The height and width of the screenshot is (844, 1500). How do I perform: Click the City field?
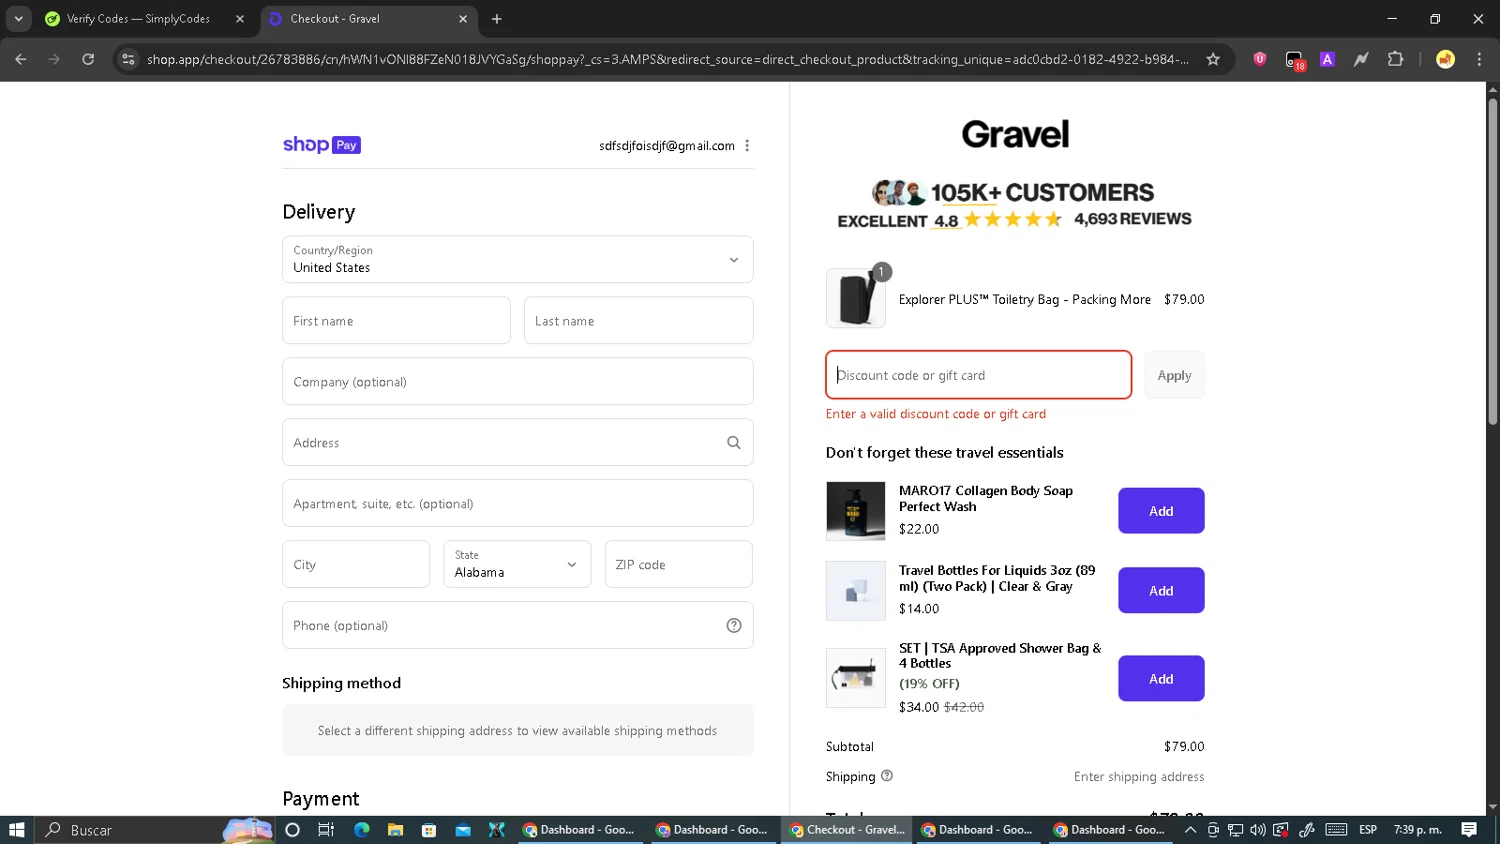click(356, 565)
